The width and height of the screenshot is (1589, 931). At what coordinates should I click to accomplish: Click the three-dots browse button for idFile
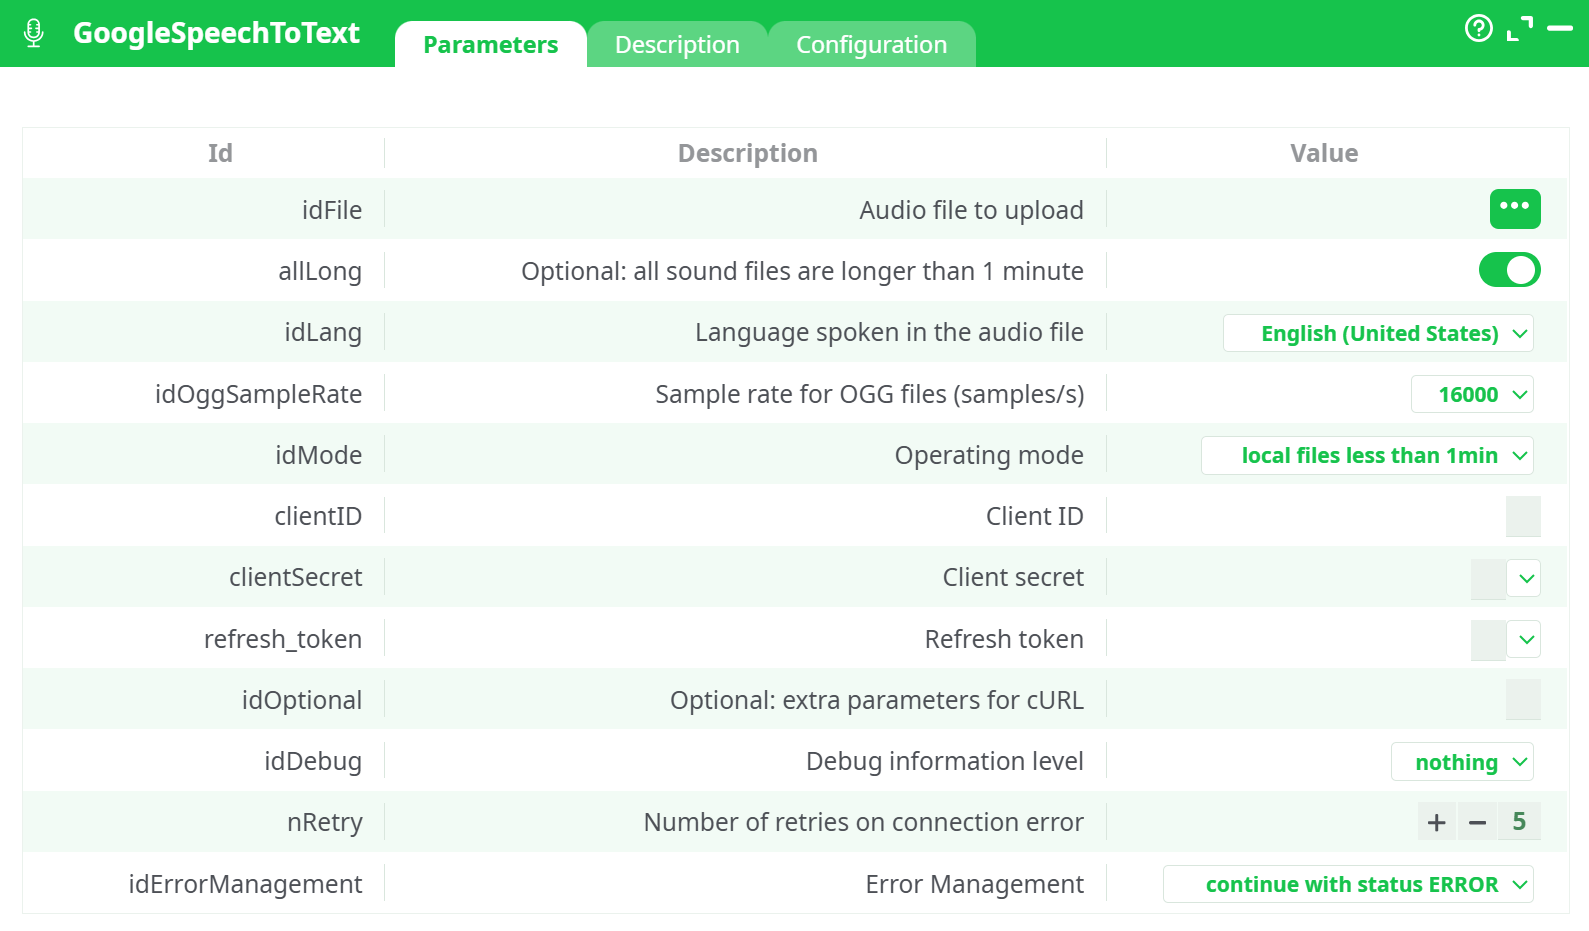click(x=1514, y=209)
